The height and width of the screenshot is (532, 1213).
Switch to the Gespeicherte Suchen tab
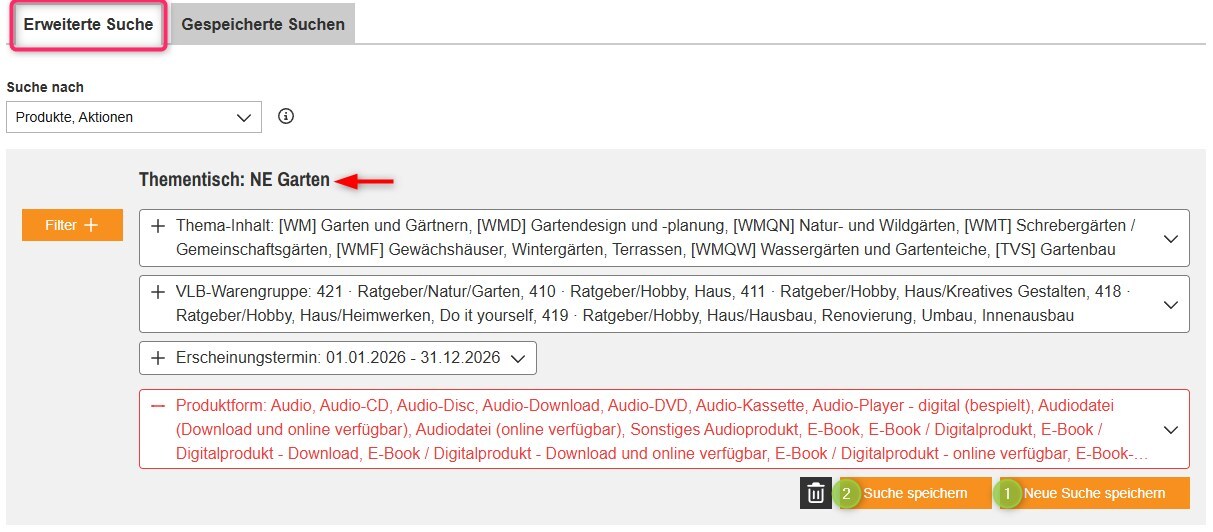pyautogui.click(x=263, y=24)
